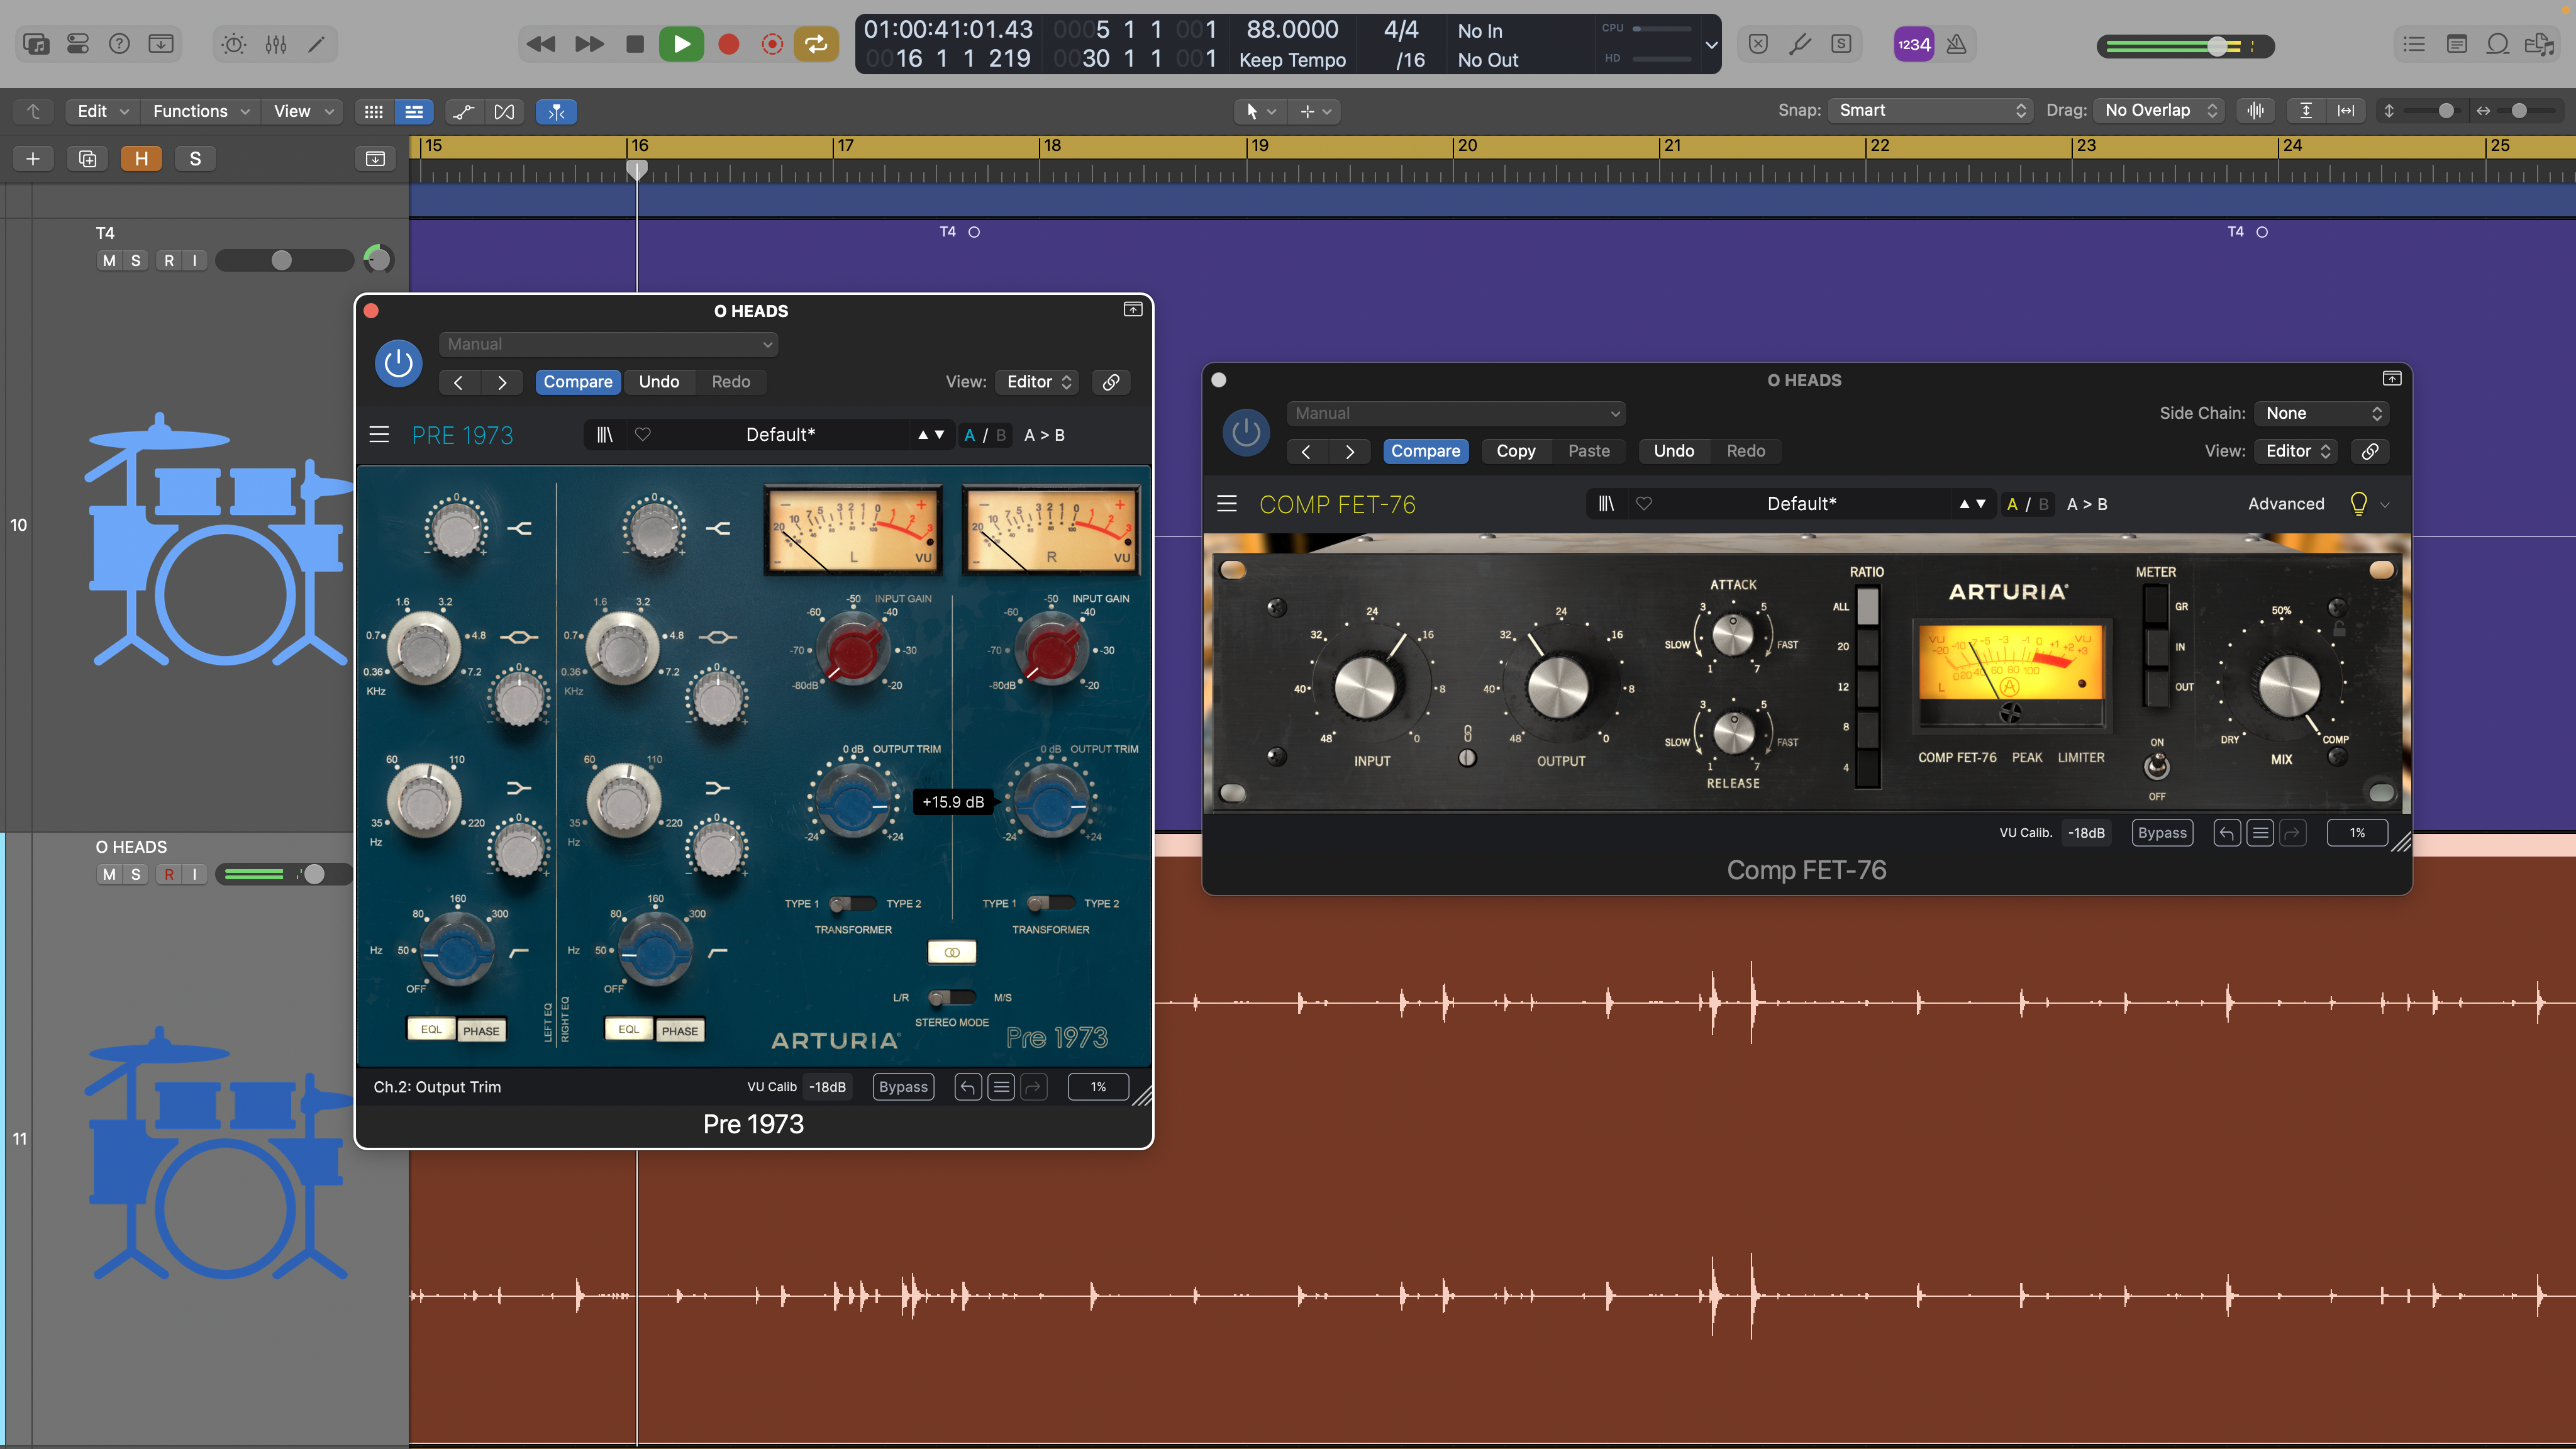Open the Loop Browser icon
This screenshot has width=2576, height=1449.
click(2498, 44)
